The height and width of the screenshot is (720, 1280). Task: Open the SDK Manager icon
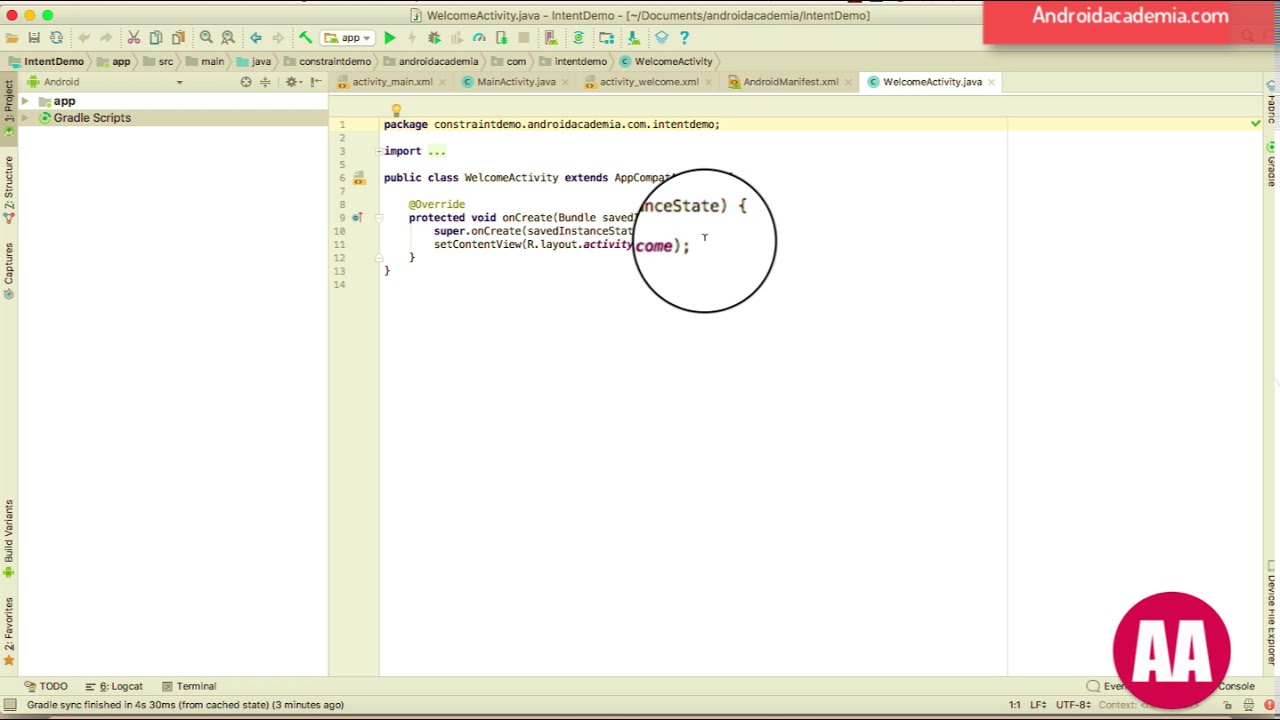point(634,38)
